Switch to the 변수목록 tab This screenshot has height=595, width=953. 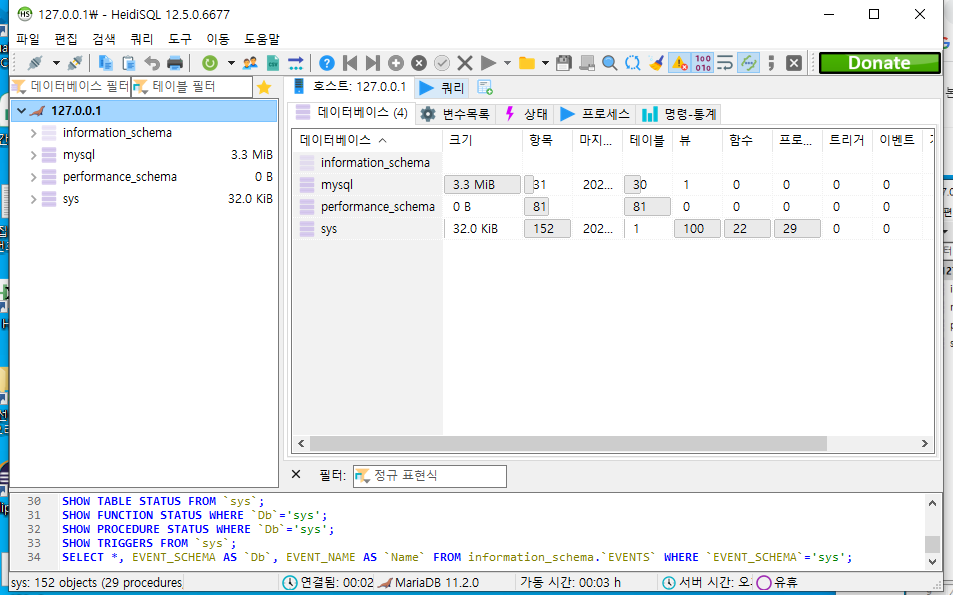coord(455,114)
